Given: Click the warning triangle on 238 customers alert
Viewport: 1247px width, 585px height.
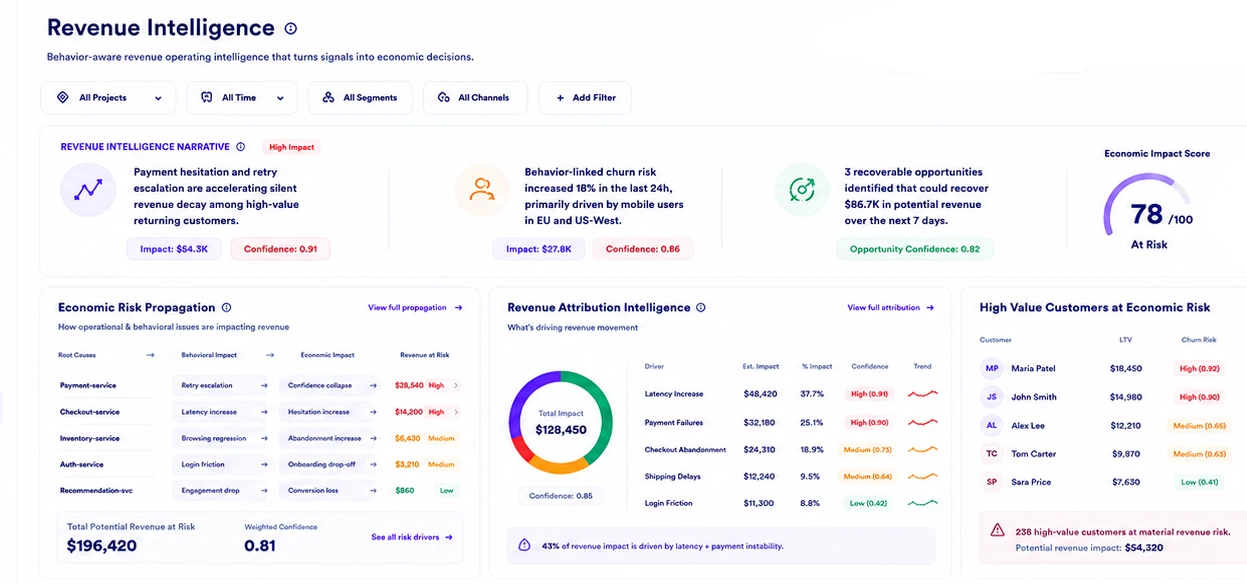Looking at the screenshot, I should point(997,531).
